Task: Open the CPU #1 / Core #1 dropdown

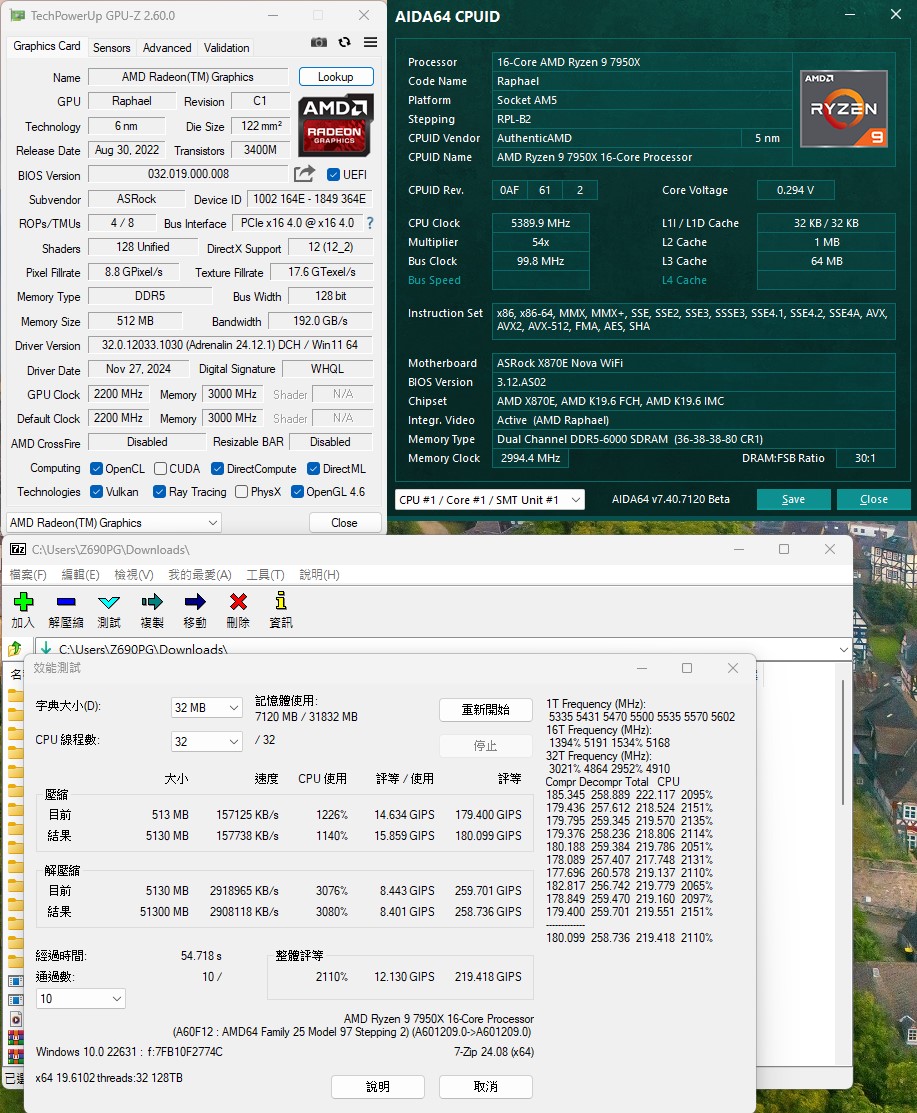Action: pos(490,500)
